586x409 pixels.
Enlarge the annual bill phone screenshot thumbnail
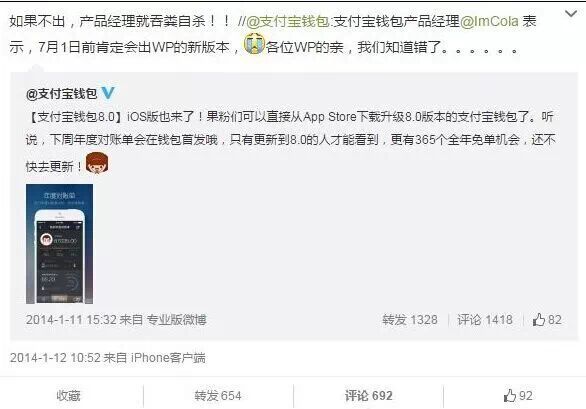click(59, 244)
